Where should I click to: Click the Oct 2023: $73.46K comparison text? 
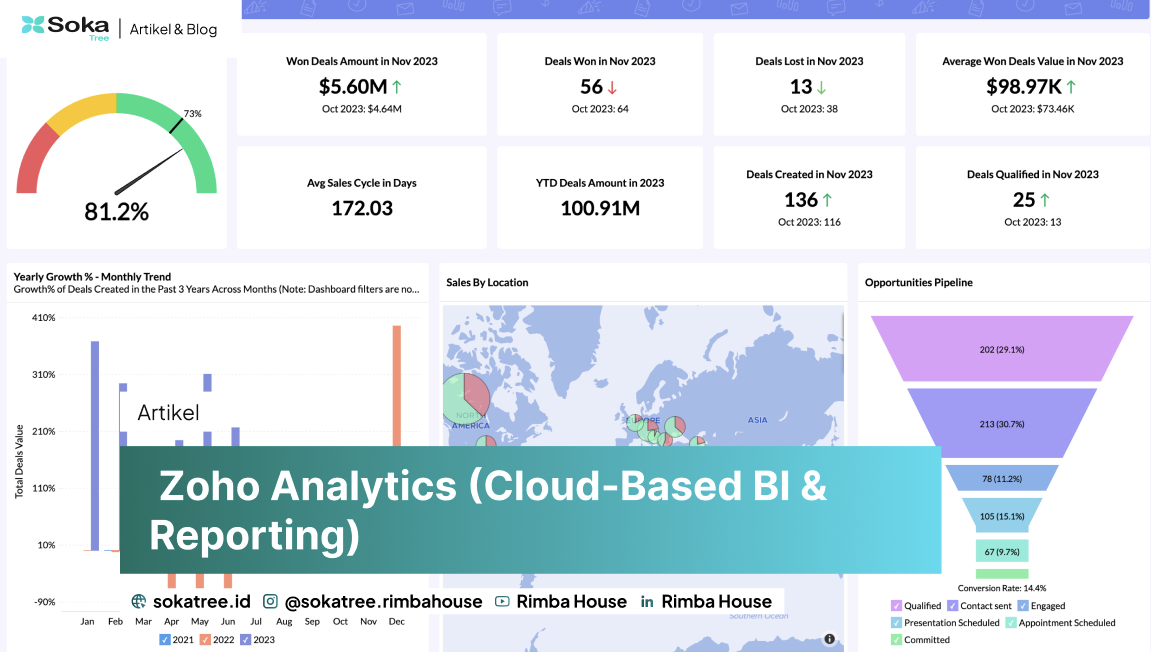pyautogui.click(x=1033, y=109)
